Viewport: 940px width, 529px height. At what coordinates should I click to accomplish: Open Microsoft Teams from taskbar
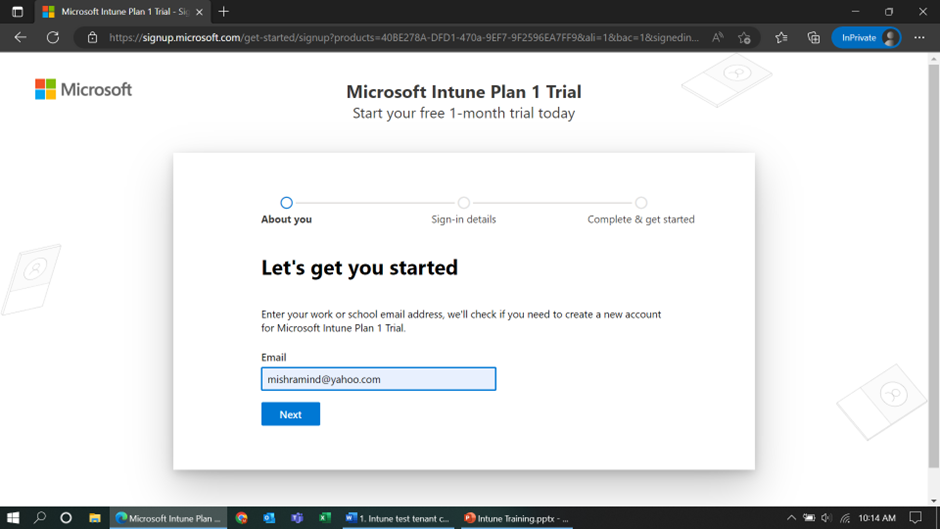[297, 518]
